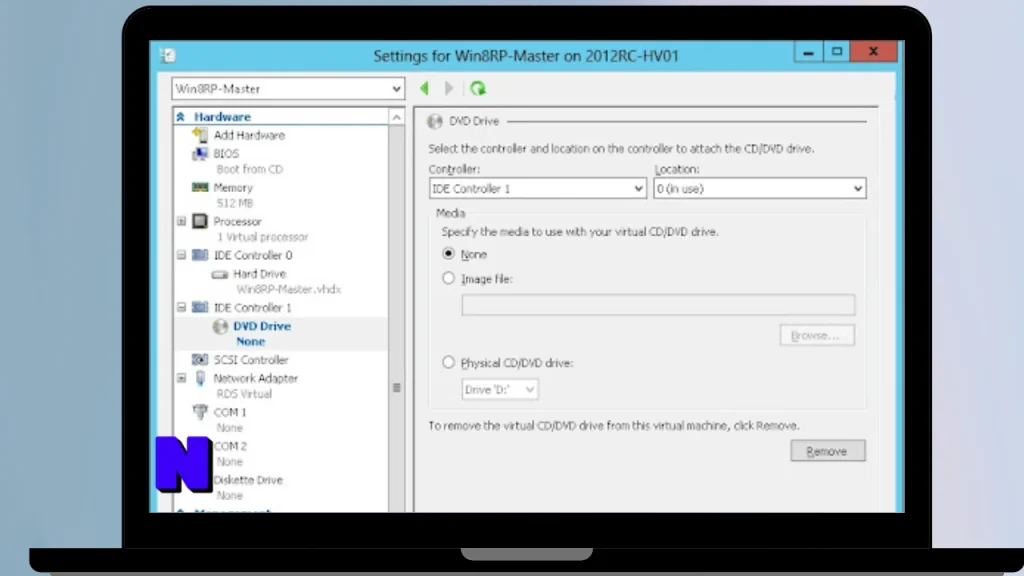Expand the Network Adapter tree node
Screen dimensions: 1024x576
(182, 378)
